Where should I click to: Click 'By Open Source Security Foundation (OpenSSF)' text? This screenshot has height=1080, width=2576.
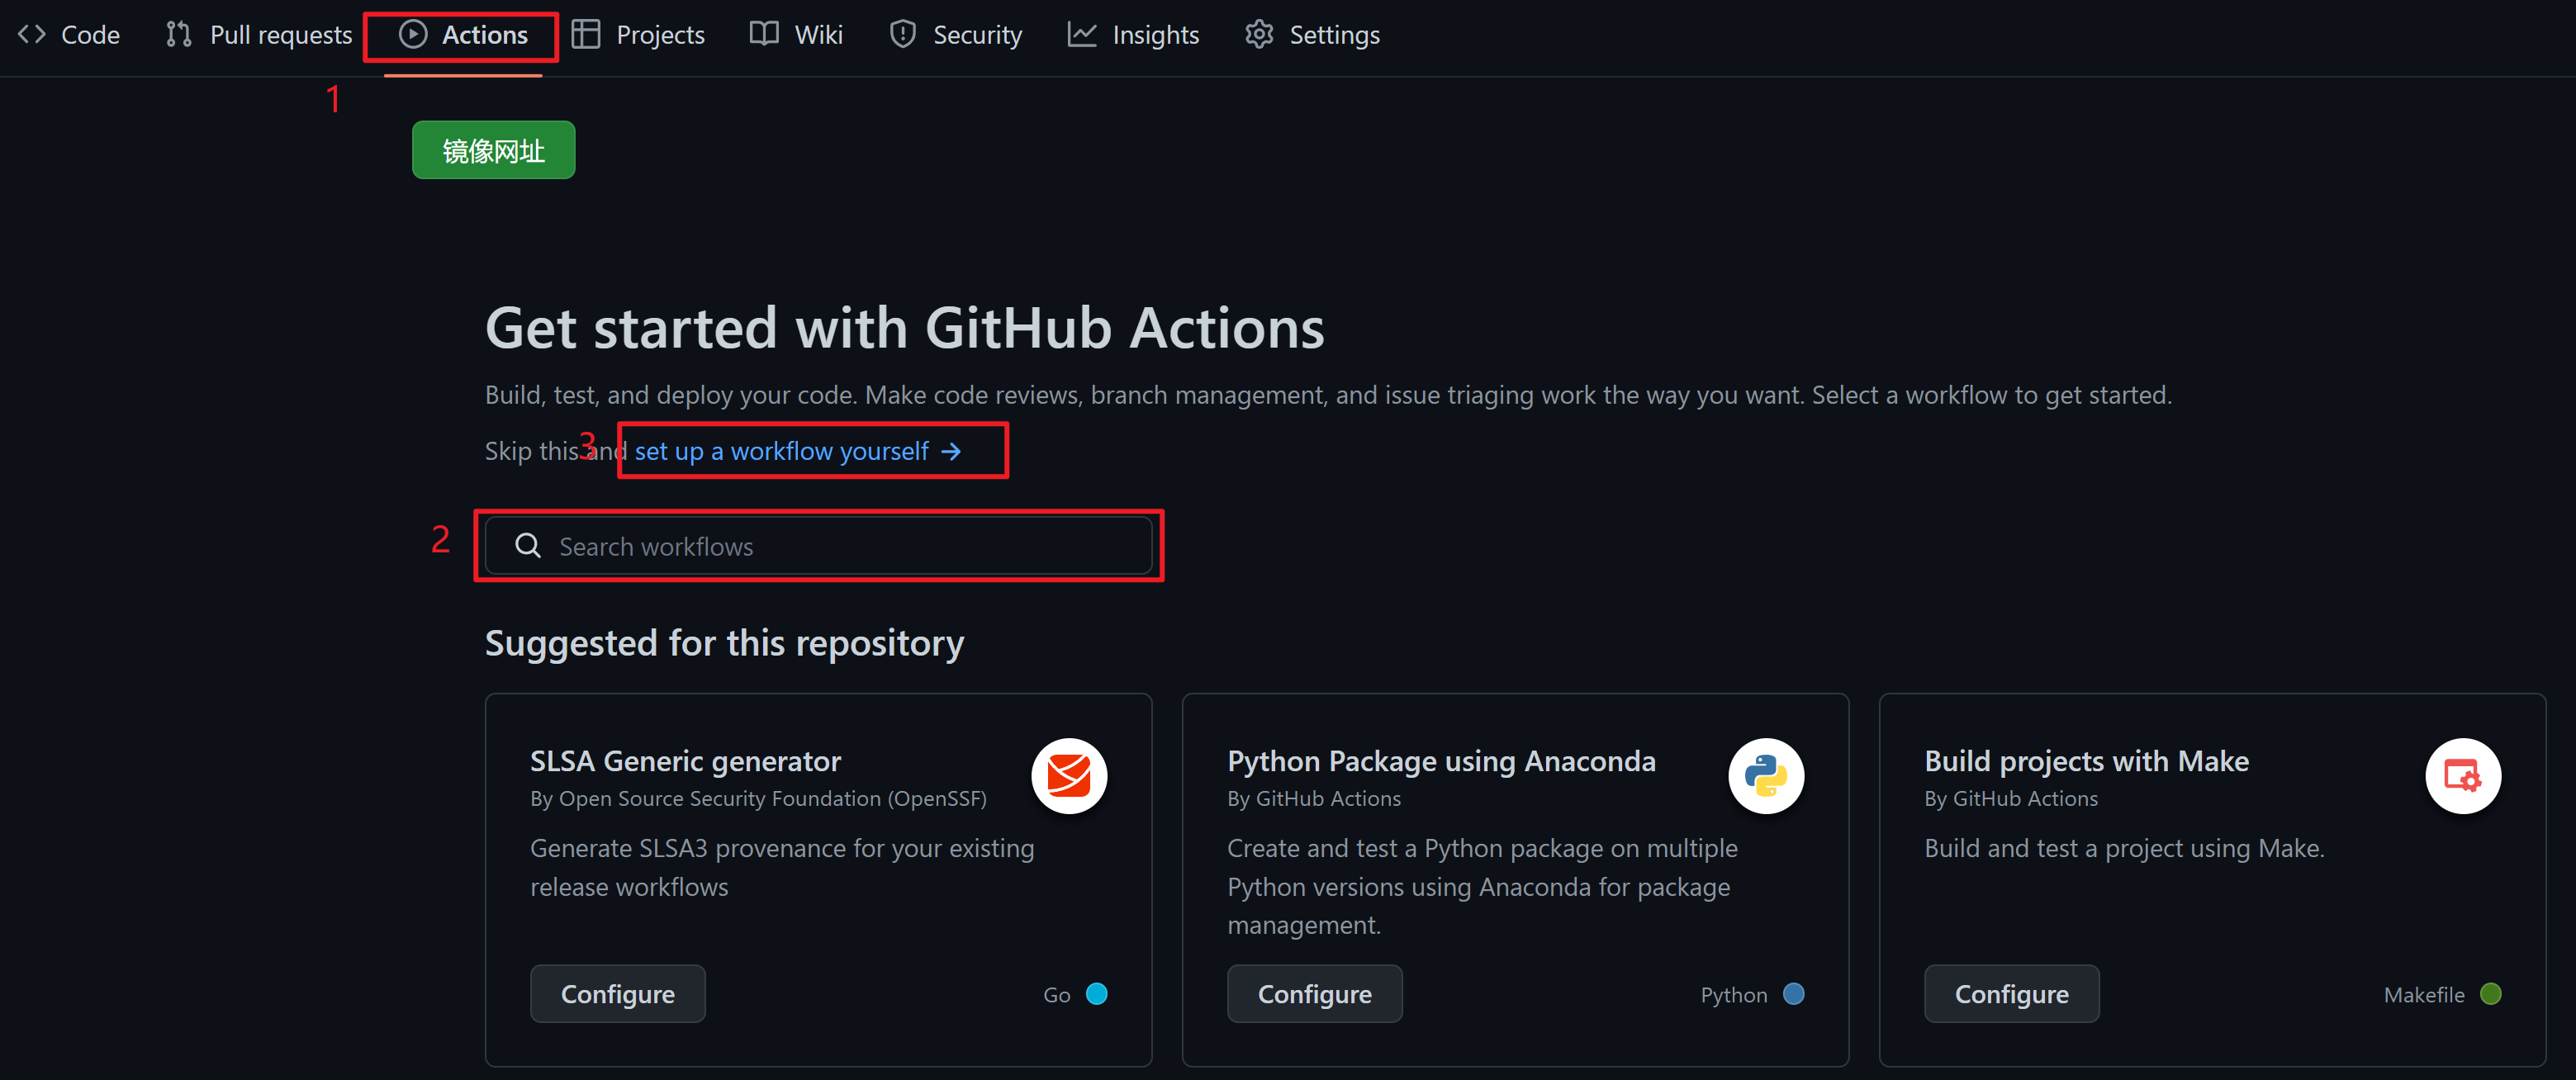point(758,799)
